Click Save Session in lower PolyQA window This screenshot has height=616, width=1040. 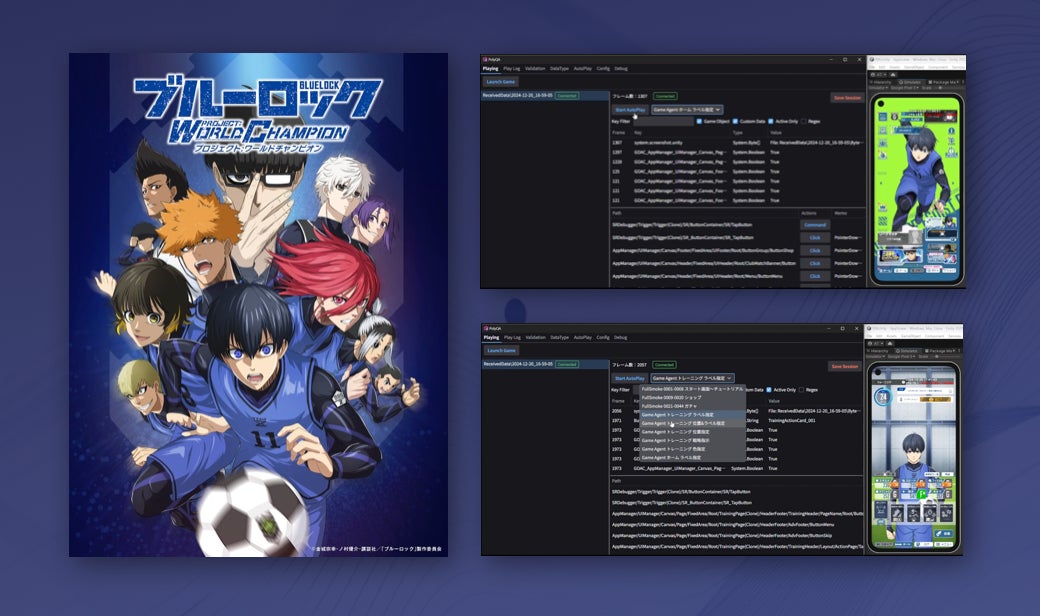[x=844, y=366]
